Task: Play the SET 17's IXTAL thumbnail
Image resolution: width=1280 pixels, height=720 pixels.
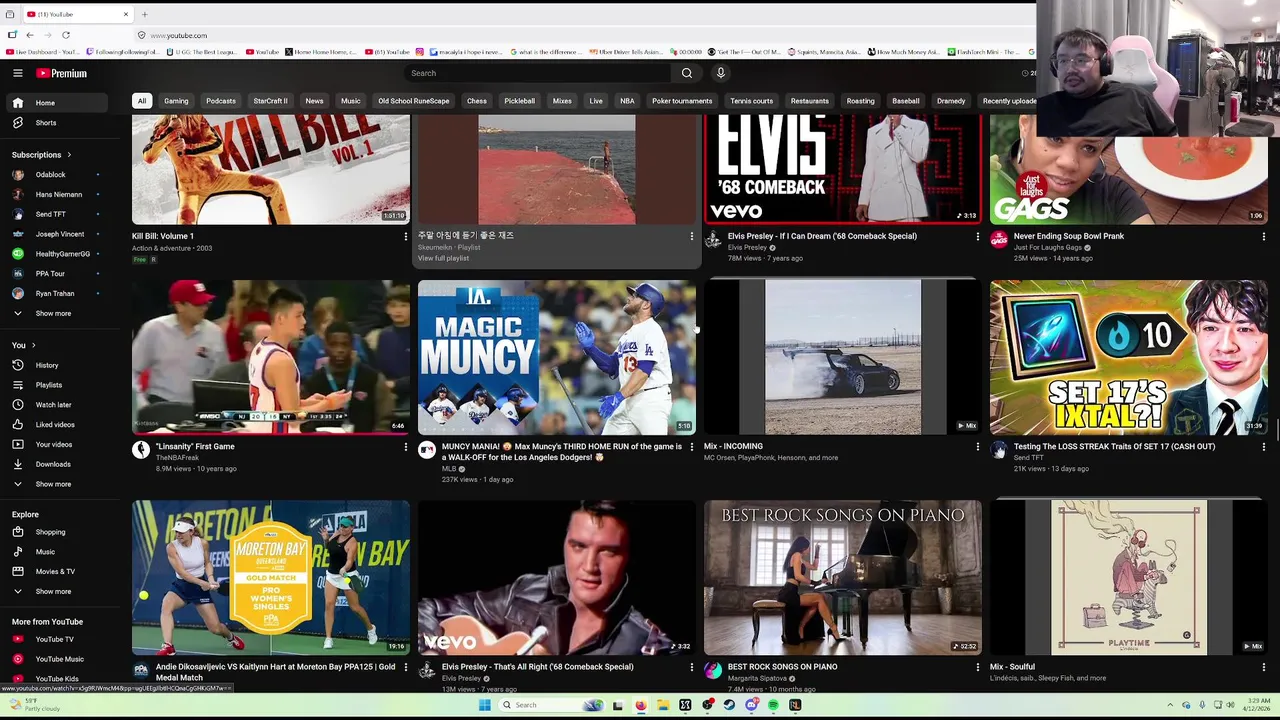Action: pos(1128,357)
